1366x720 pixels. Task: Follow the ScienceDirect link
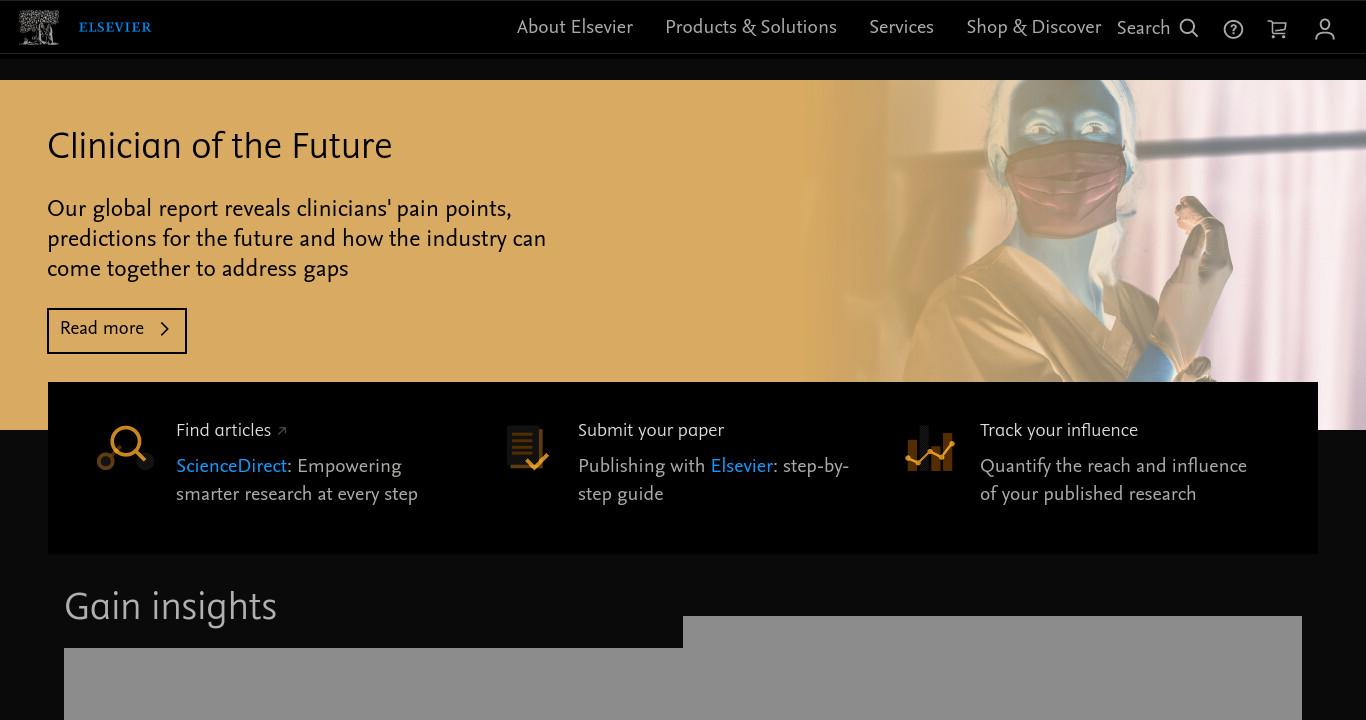[231, 467]
